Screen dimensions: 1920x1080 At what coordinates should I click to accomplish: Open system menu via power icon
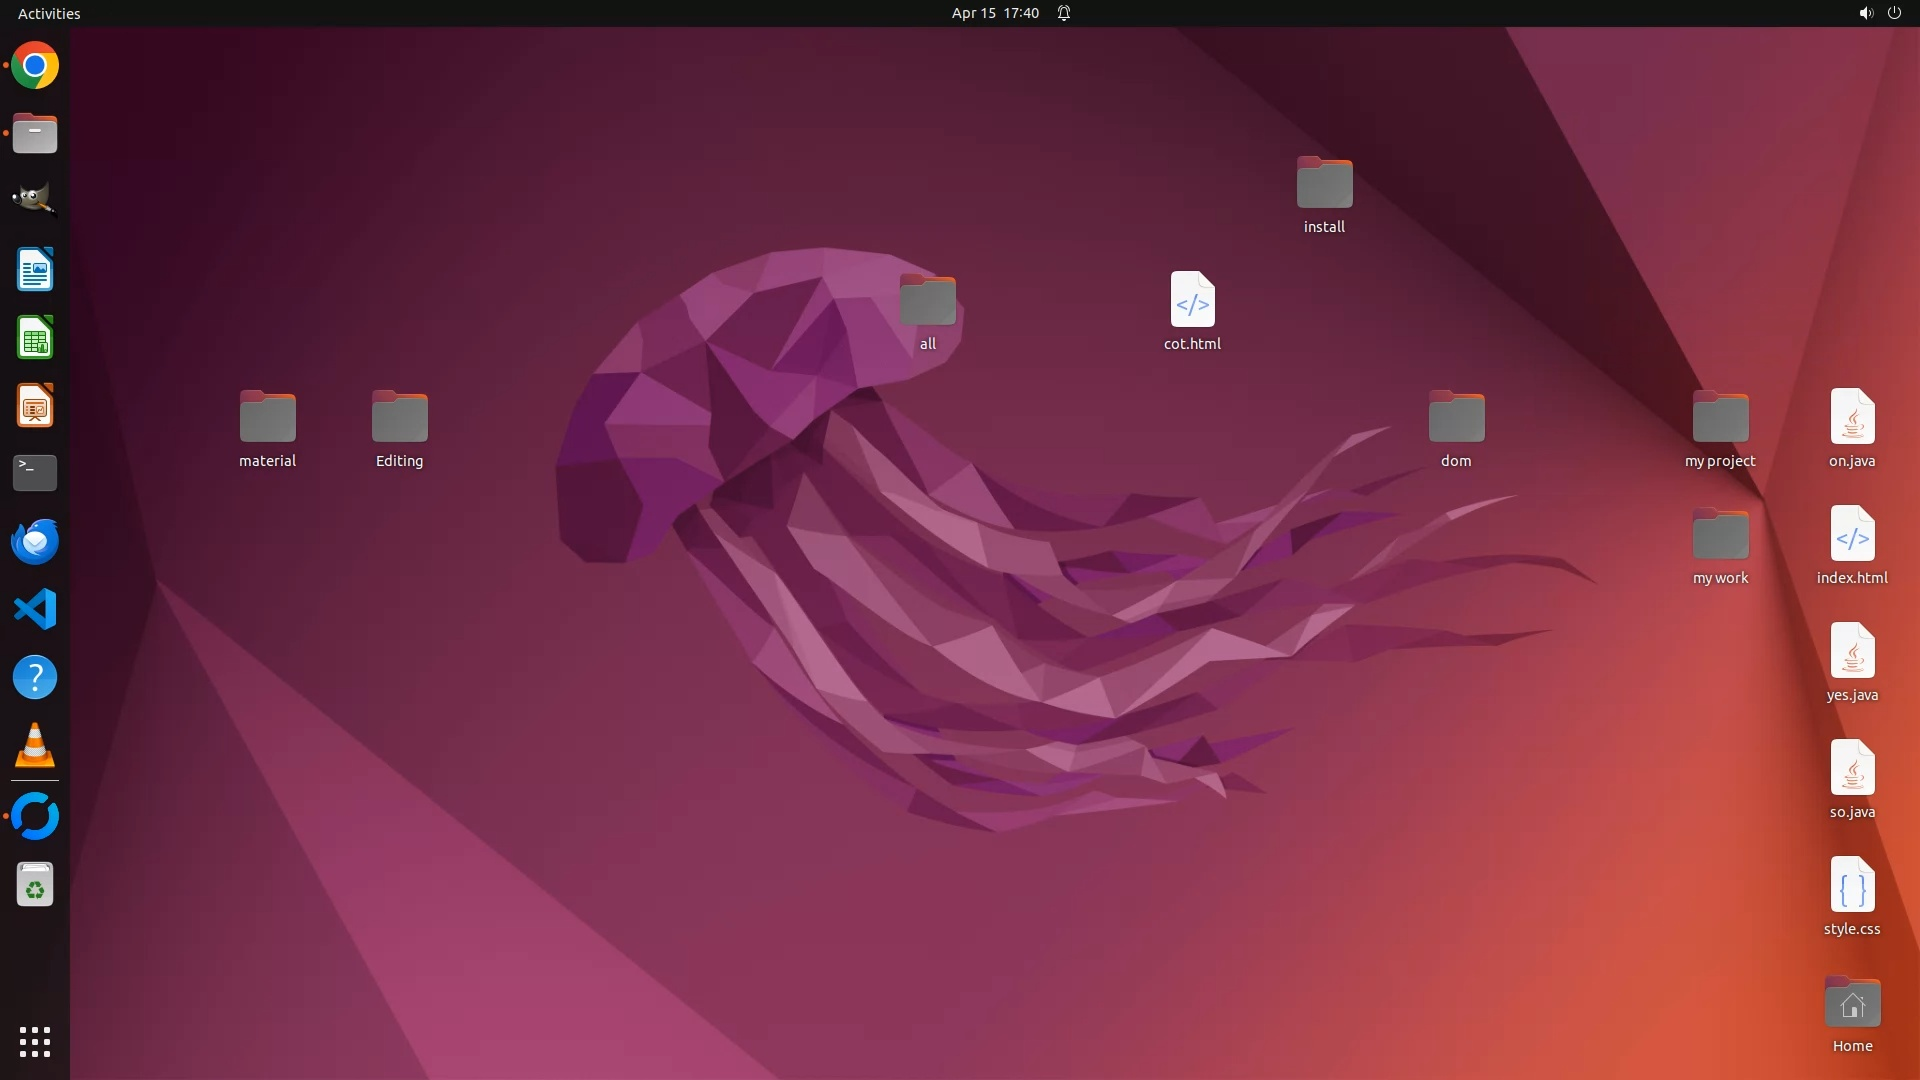[x=1894, y=13]
